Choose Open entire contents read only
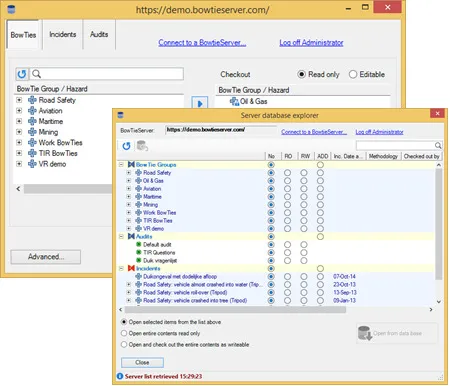 pyautogui.click(x=124, y=333)
